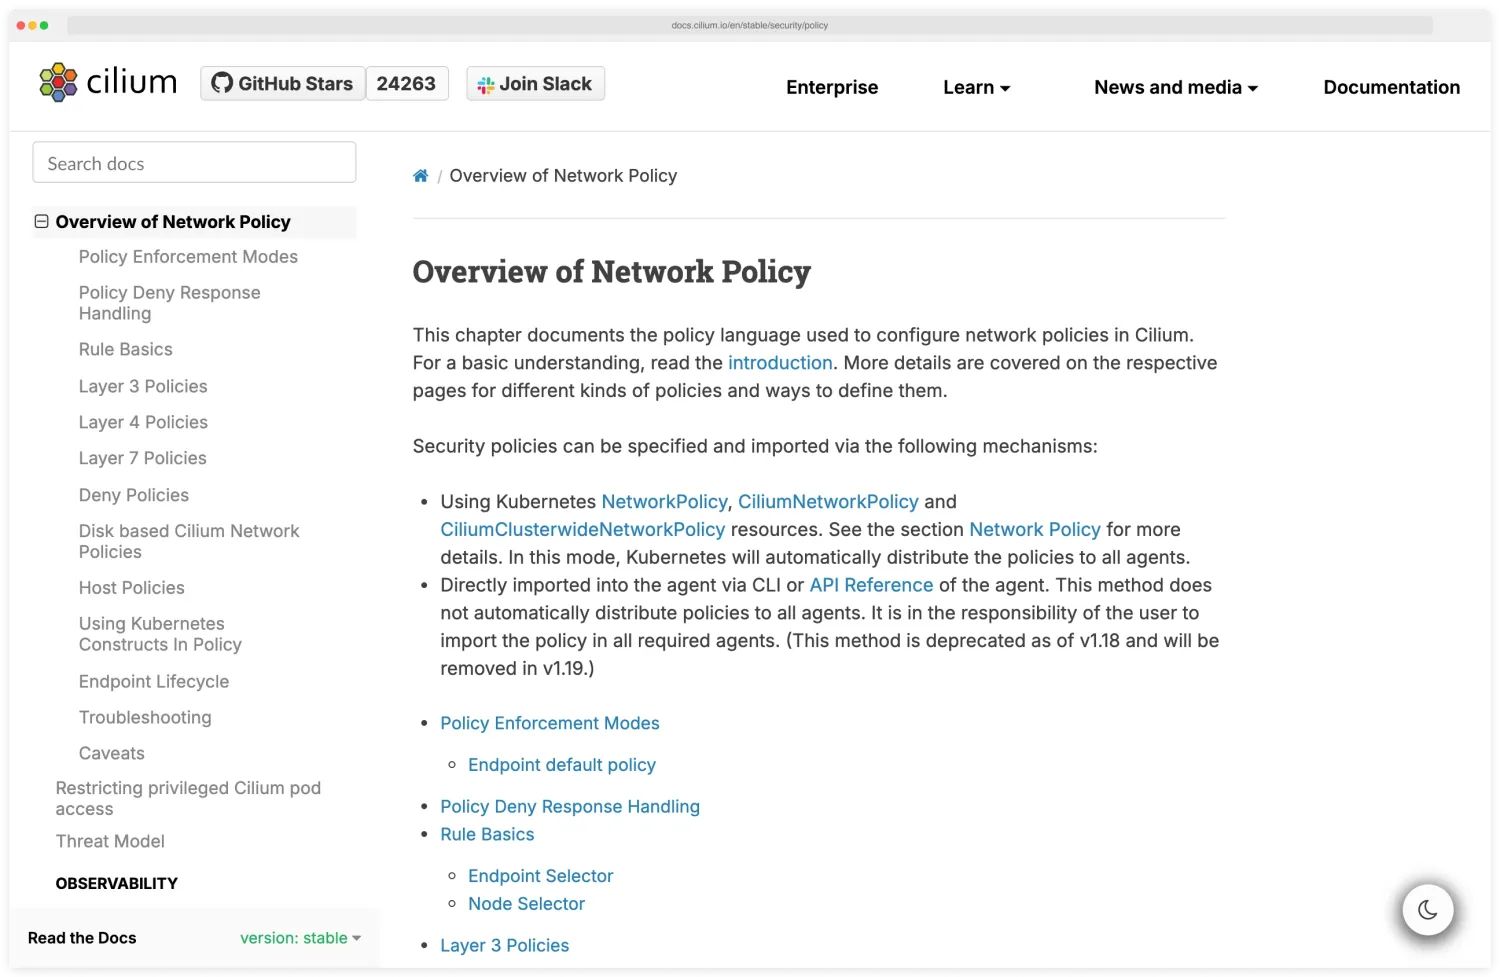Follow the CiliumClusterwideNetworkPolicy link
The image size is (1500, 977).
583,530
